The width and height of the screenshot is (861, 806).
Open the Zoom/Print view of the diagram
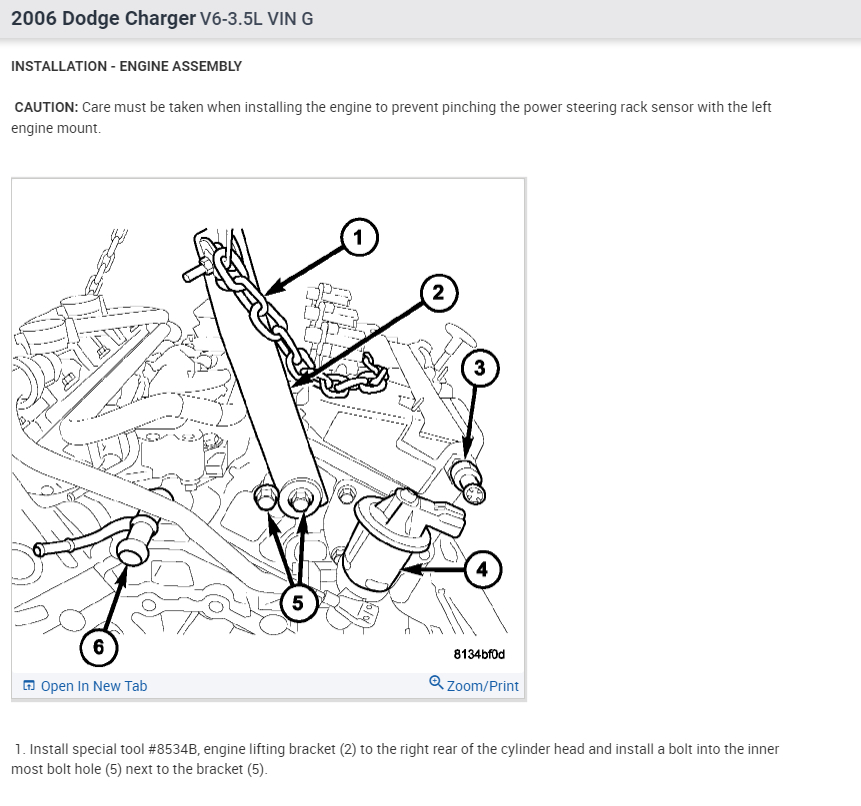(x=473, y=685)
